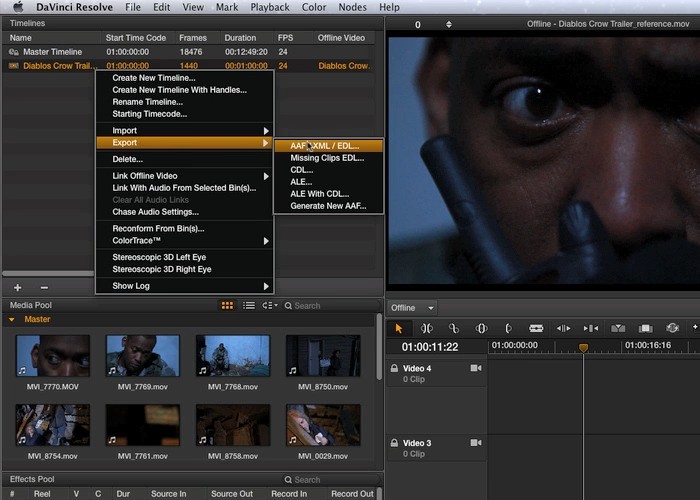Click the playhead marker on timeline ruler
This screenshot has width=700, height=500.
[x=583, y=347]
